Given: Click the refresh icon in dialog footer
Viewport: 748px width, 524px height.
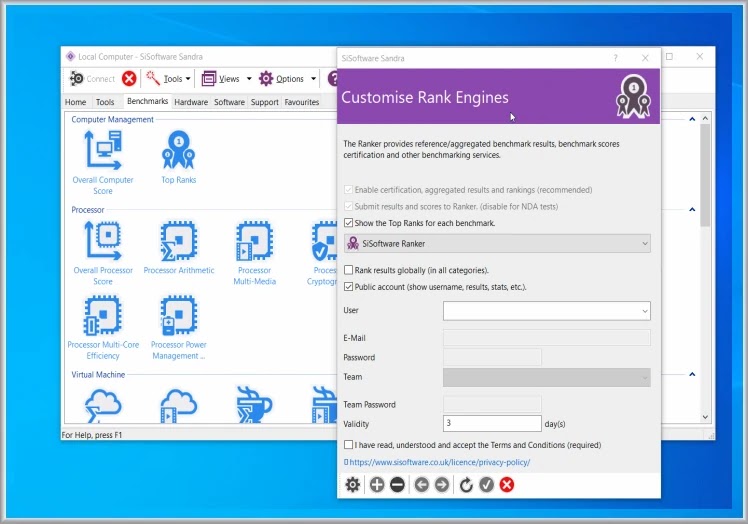Looking at the screenshot, I should pos(466,485).
